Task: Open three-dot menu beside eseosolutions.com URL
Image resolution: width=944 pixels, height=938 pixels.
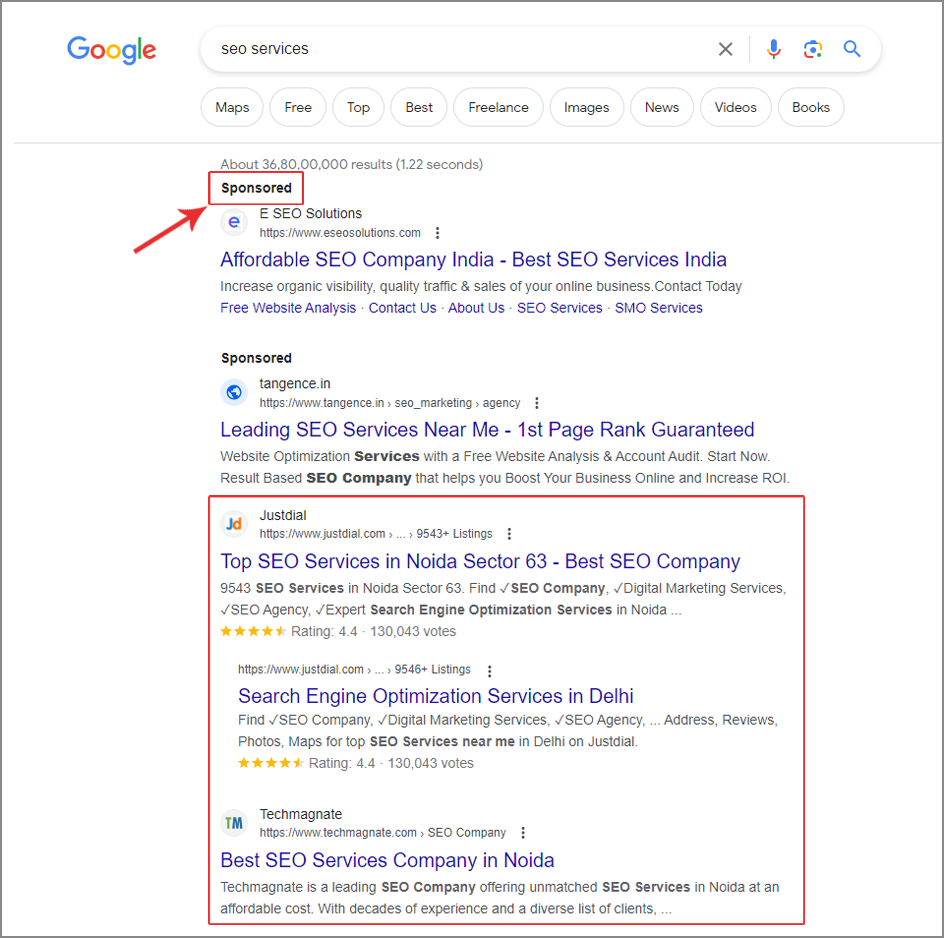Action: tap(438, 233)
